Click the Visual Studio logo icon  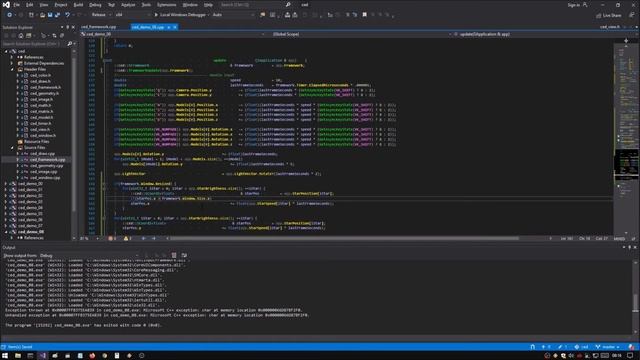tap(6, 5)
